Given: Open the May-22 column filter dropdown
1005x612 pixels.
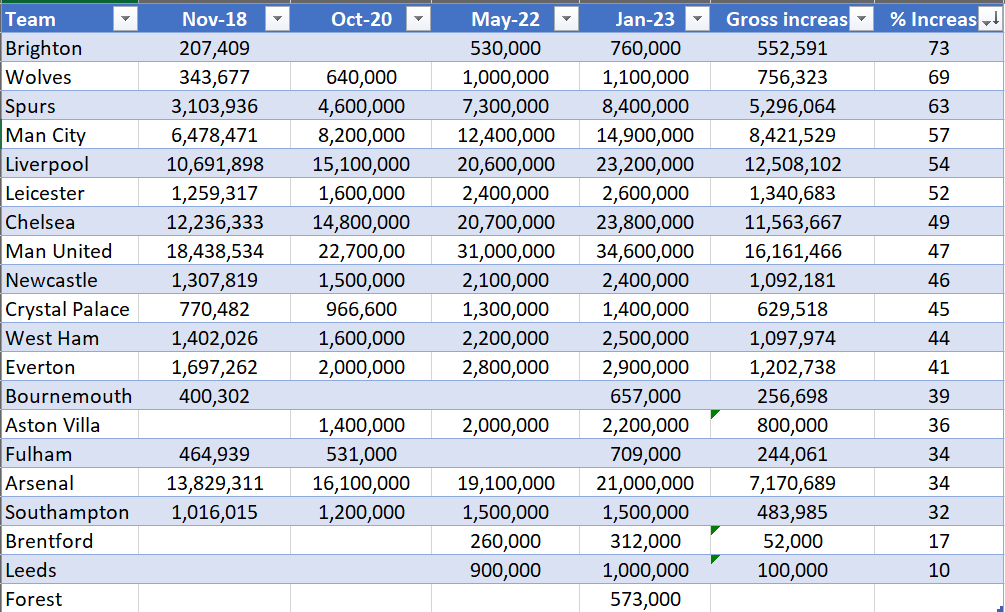Looking at the screenshot, I should (x=566, y=19).
